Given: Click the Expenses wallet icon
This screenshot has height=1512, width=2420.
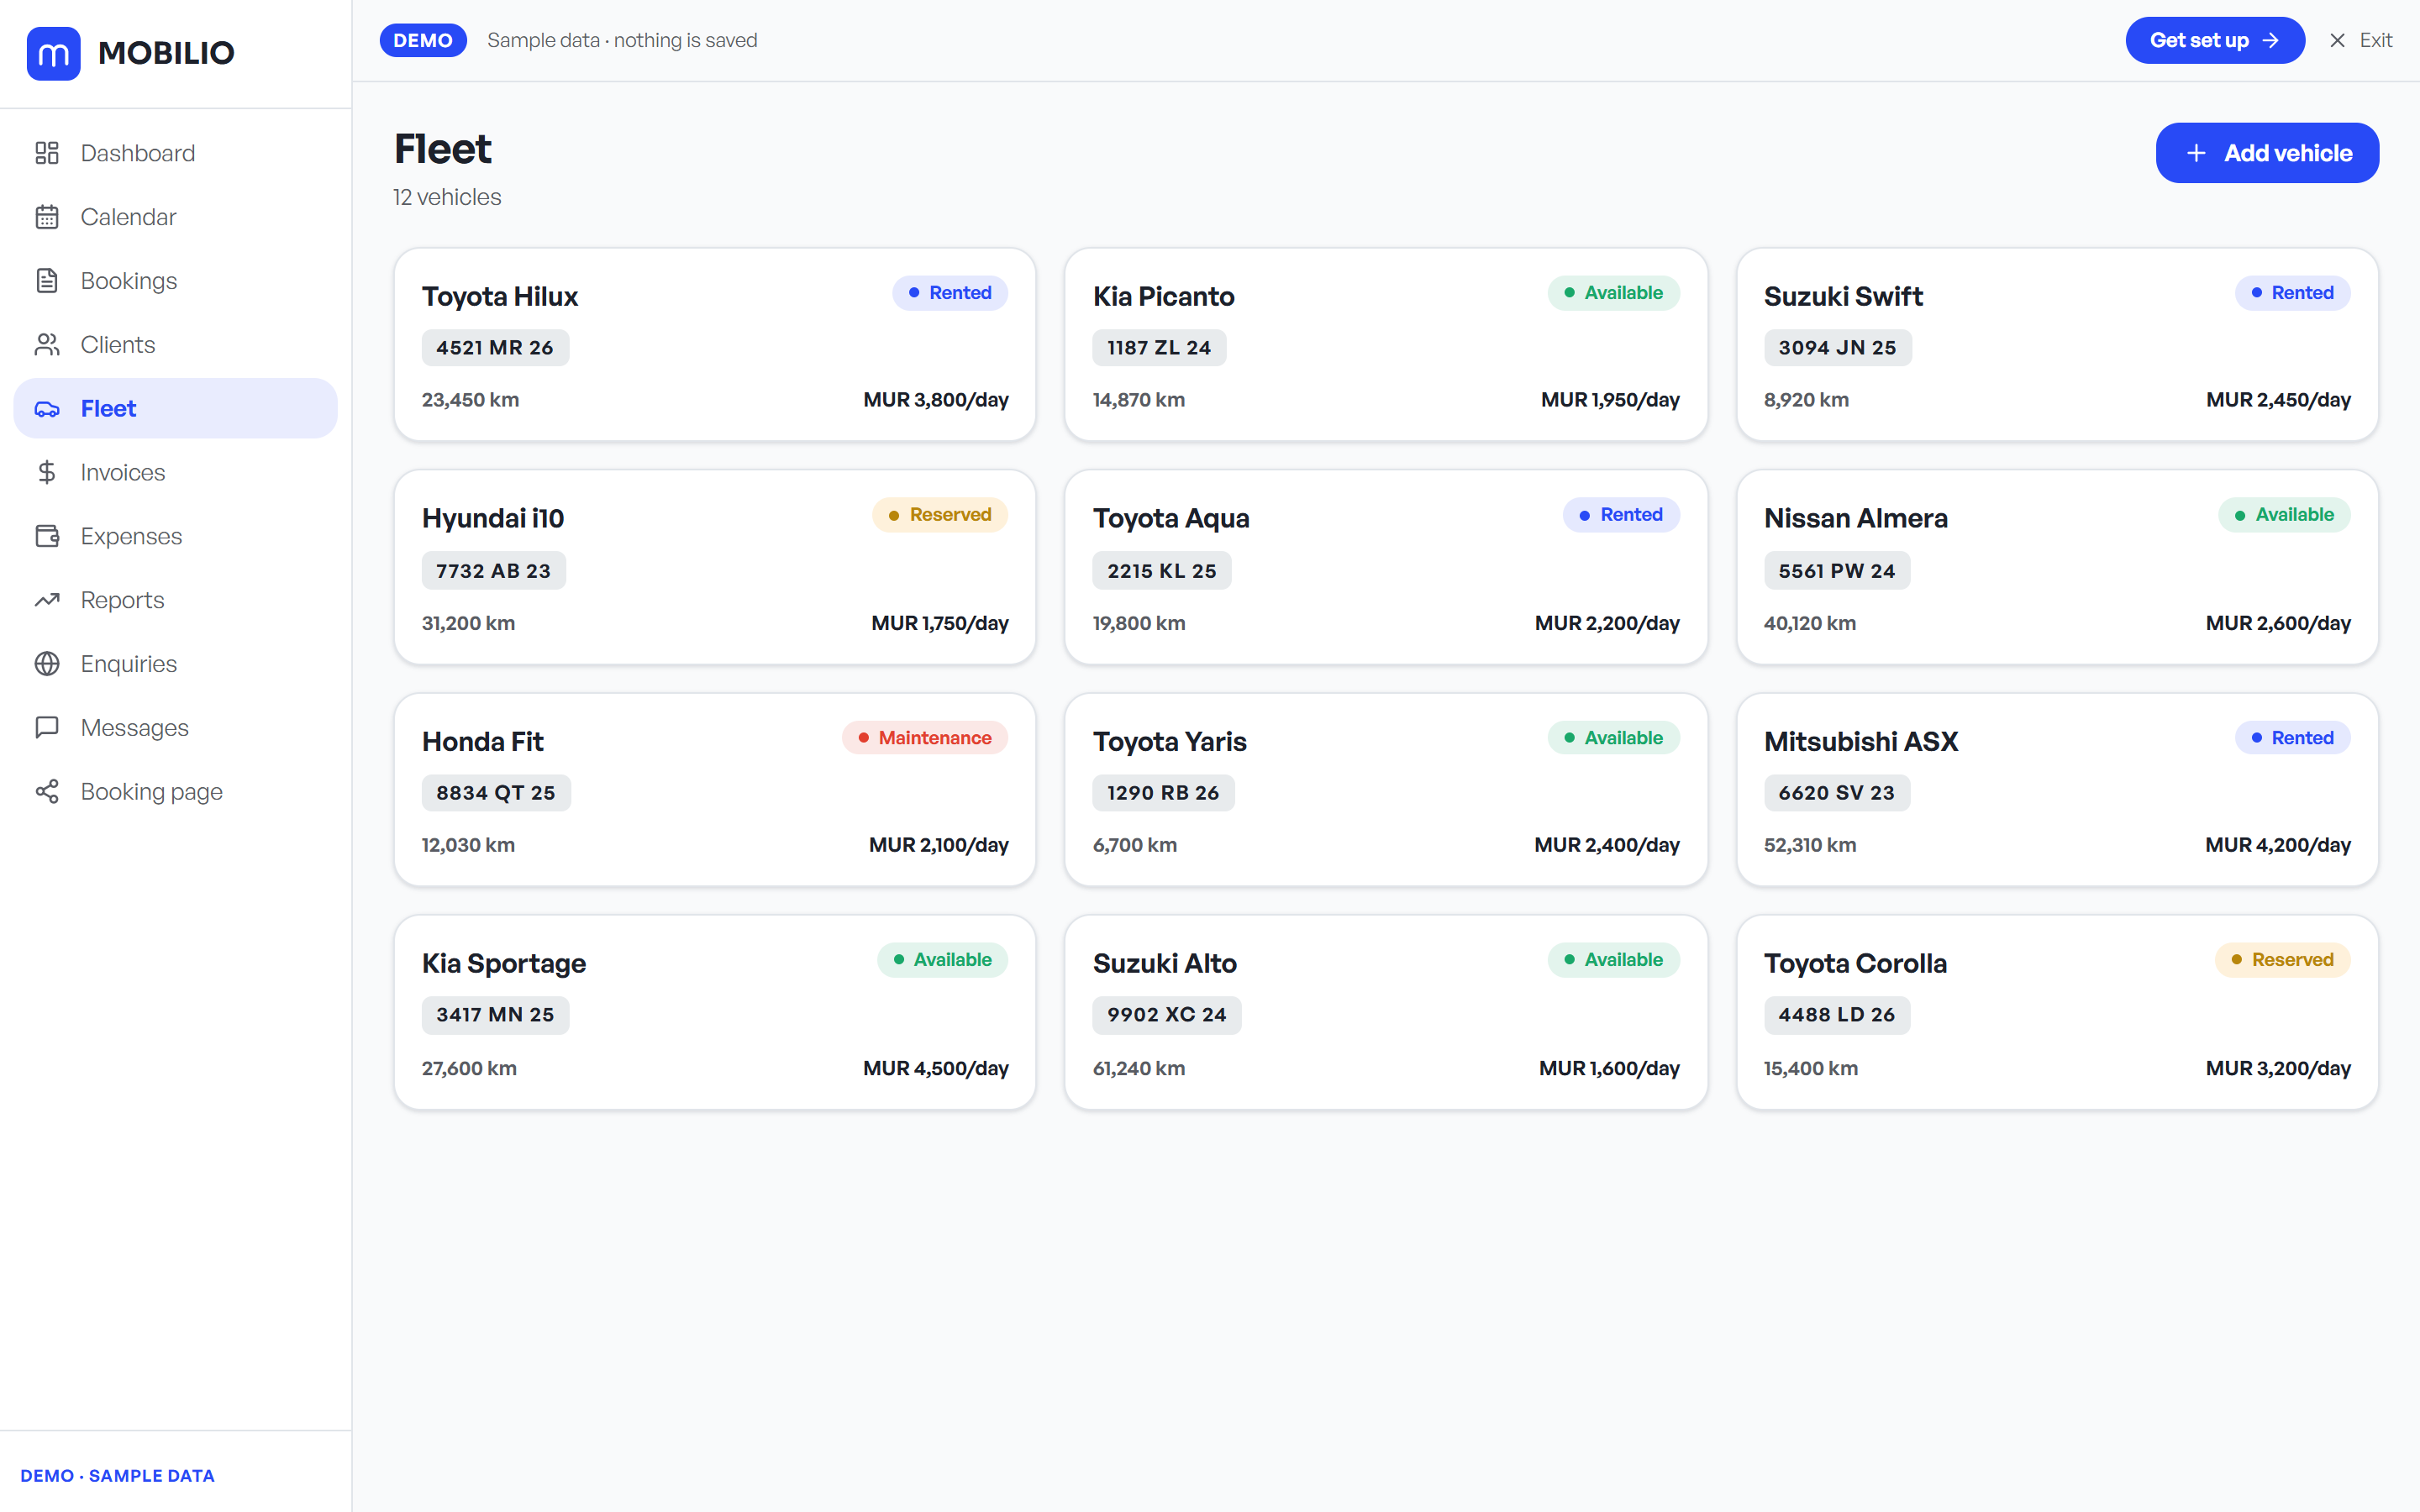Looking at the screenshot, I should tap(47, 536).
